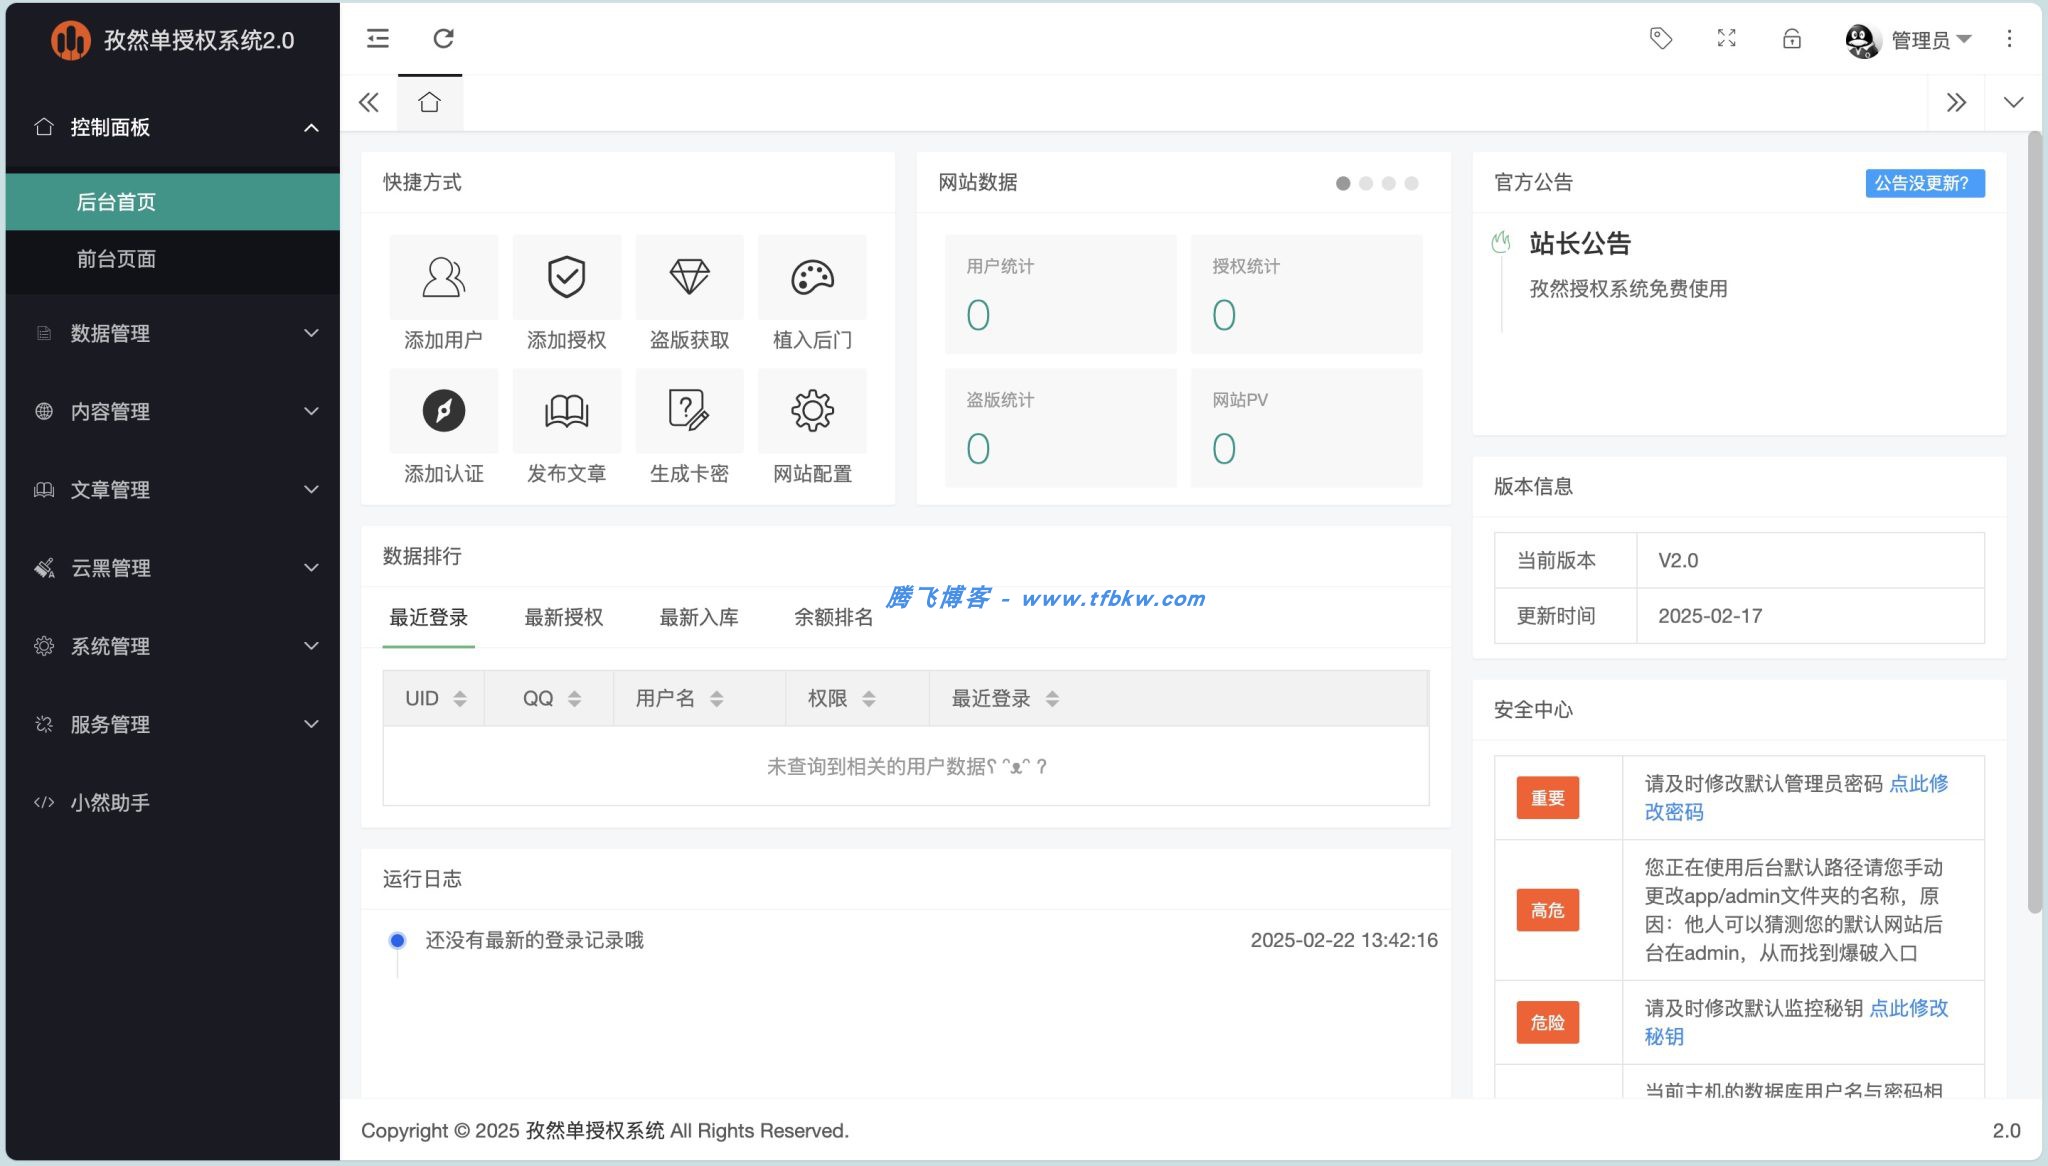This screenshot has height=1166, width=2048.
Task: Select the 添加授权 shield icon
Action: (566, 278)
